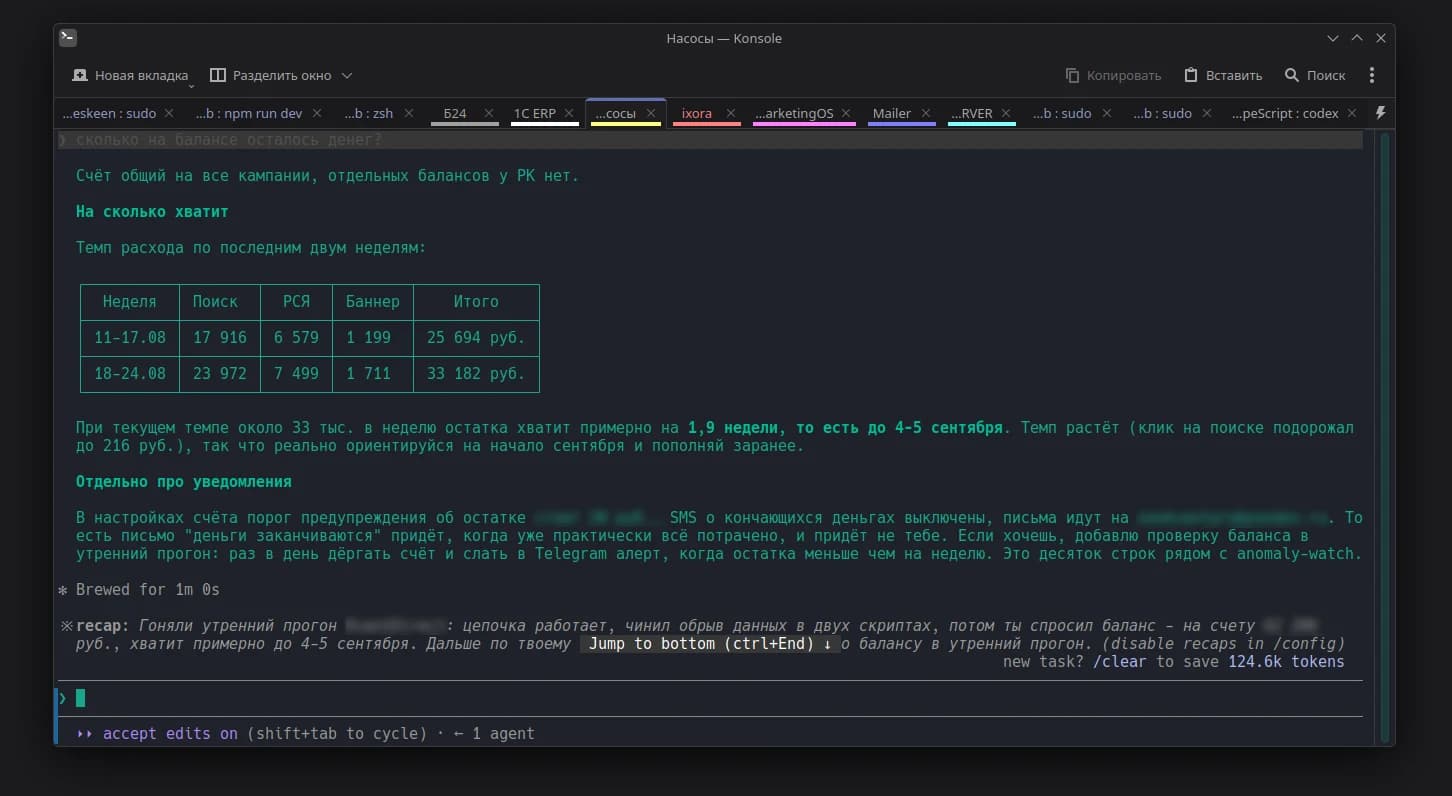This screenshot has width=1452, height=796.
Task: Click the "Brewed for 1m 0s" line
Action: click(139, 589)
